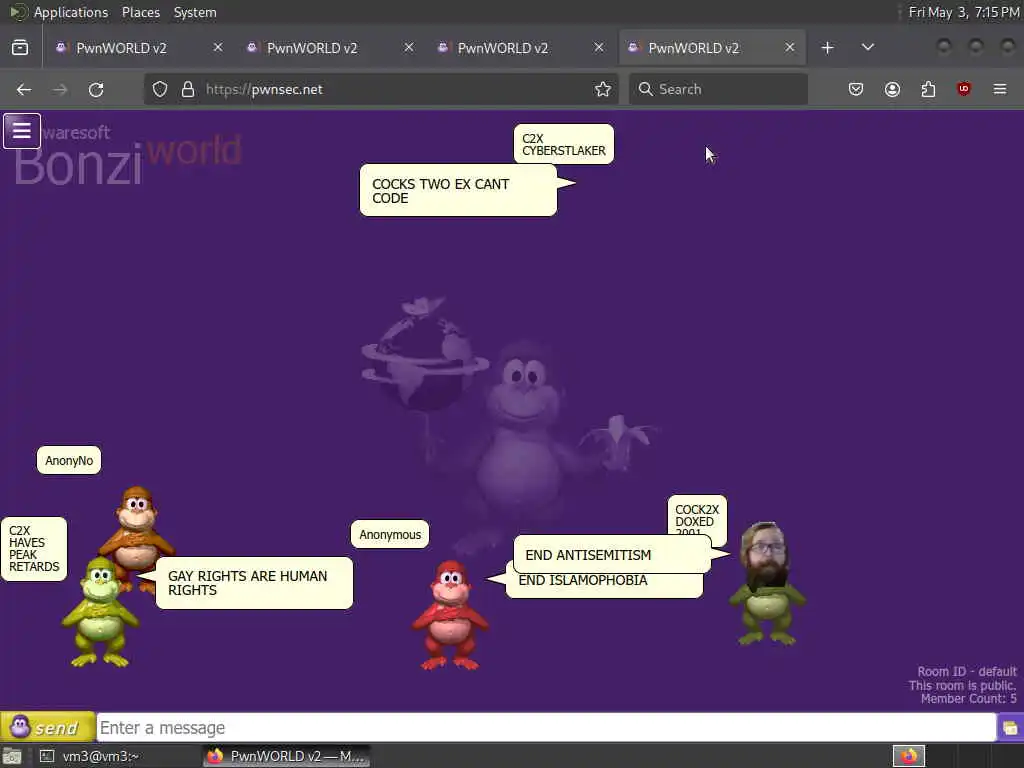Click the Room ID - default text
This screenshot has height=768, width=1024.
tap(967, 671)
